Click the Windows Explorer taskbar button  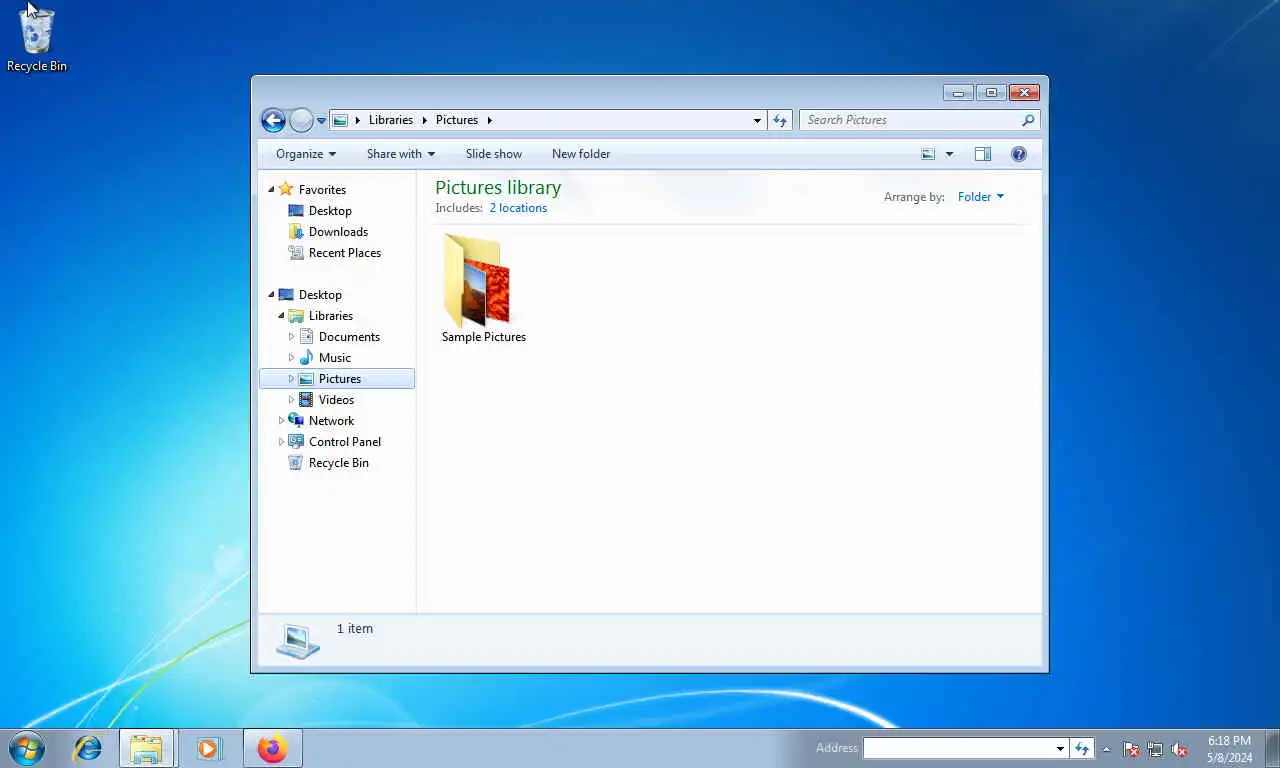point(146,748)
